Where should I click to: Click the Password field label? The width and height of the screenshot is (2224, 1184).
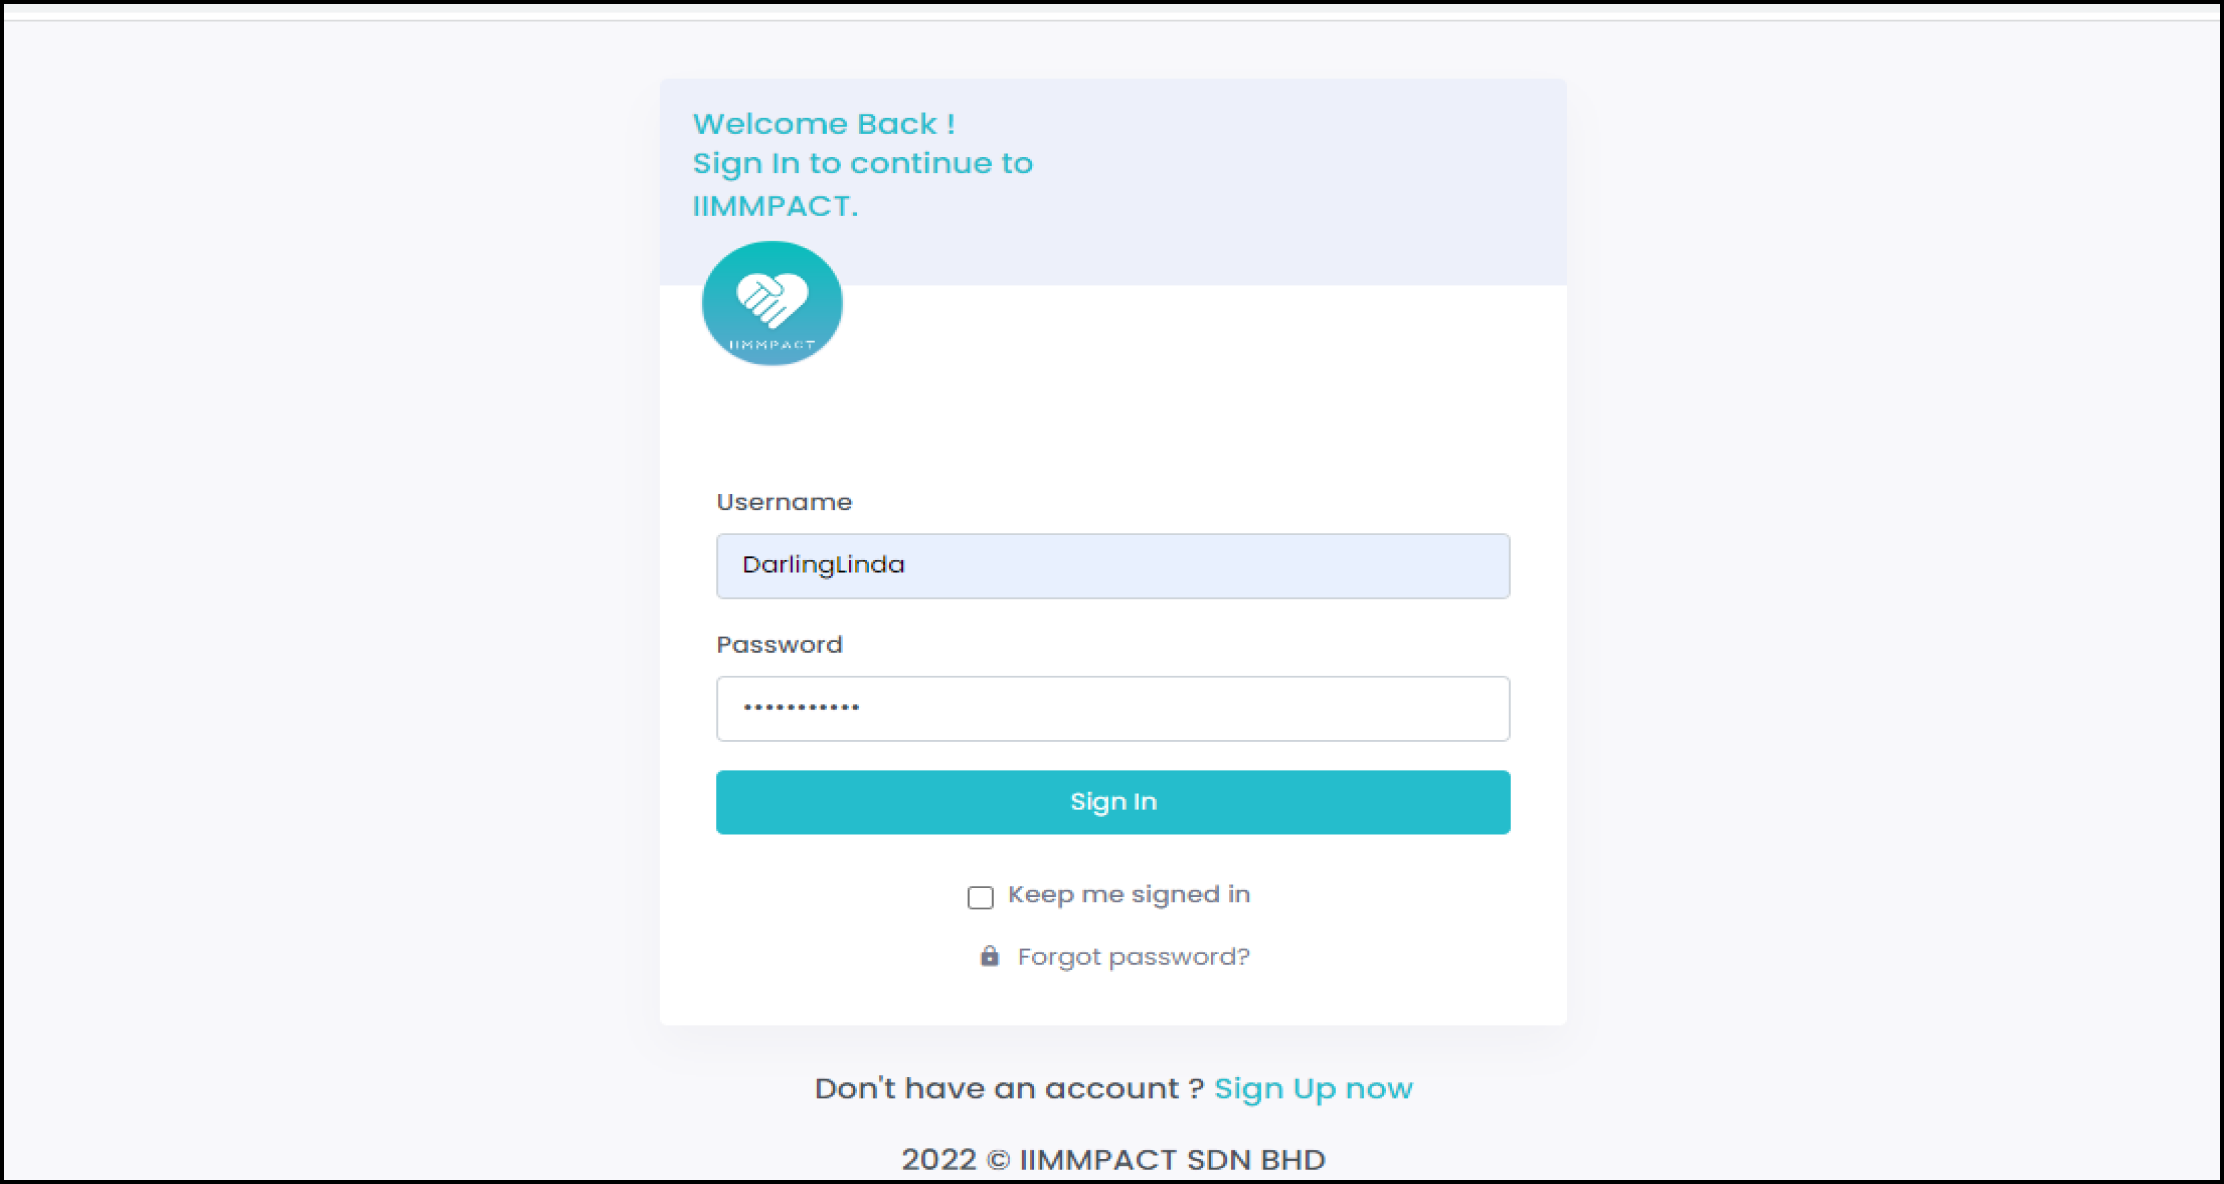tap(779, 645)
